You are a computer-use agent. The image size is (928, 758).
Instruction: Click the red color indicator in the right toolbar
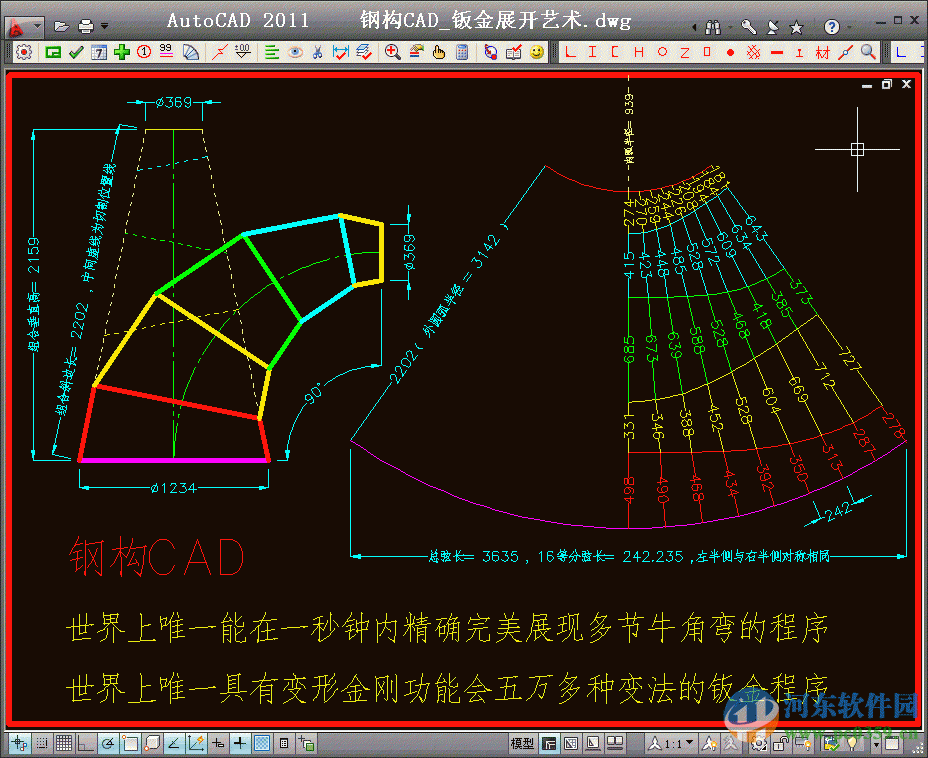point(731,51)
